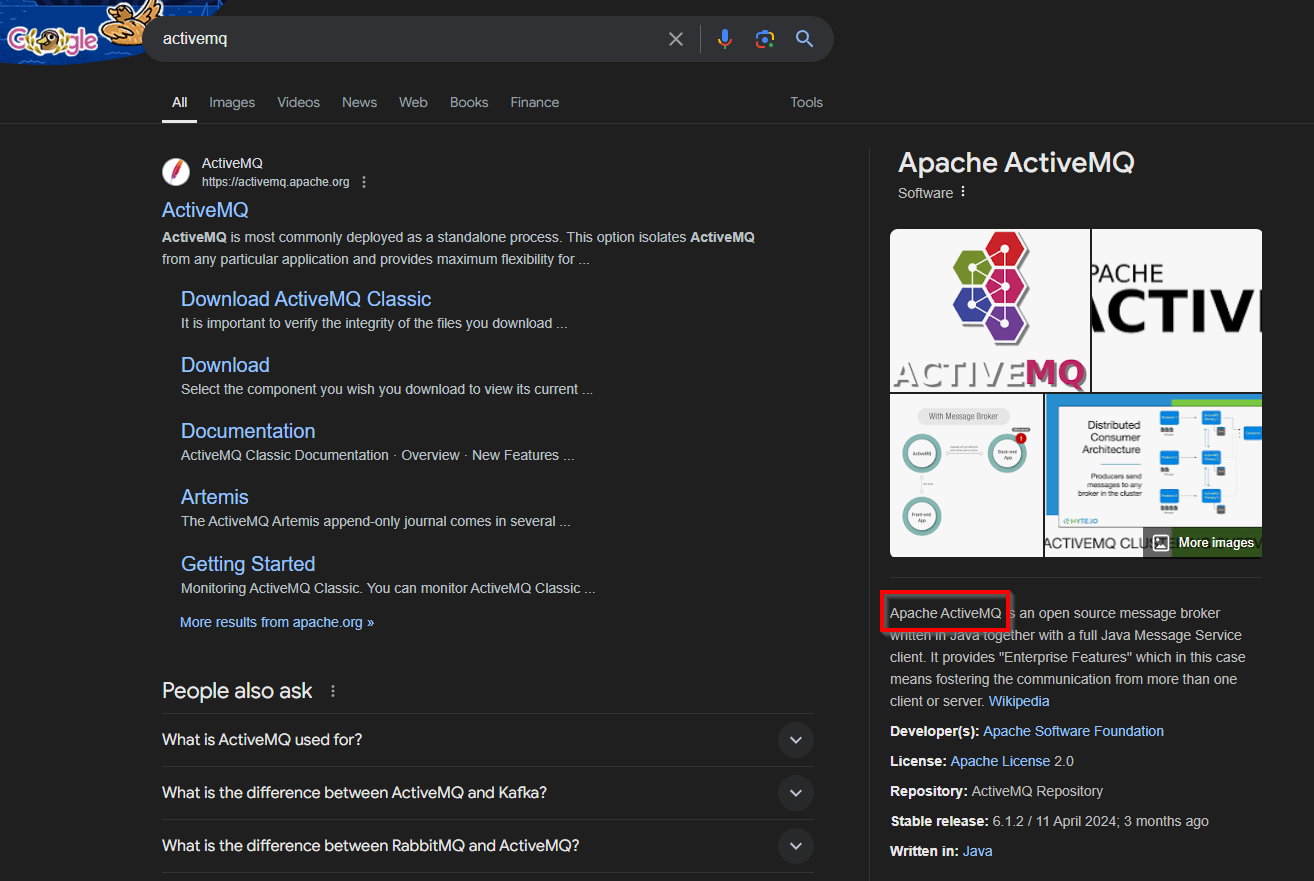Open the Tools filter options
This screenshot has width=1314, height=881.
coord(806,102)
